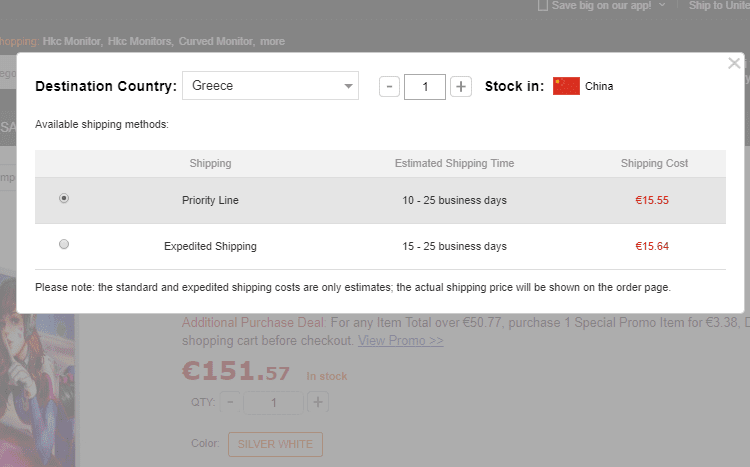Click the 'more' related searches link
Screen dimensions: 750x467
point(272,42)
